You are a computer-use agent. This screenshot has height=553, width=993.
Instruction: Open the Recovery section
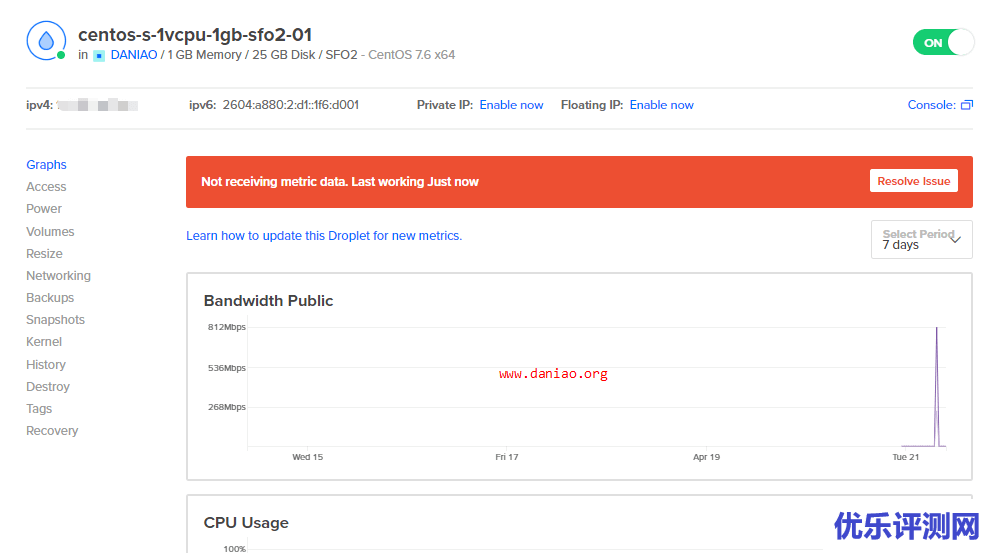pyautogui.click(x=52, y=431)
